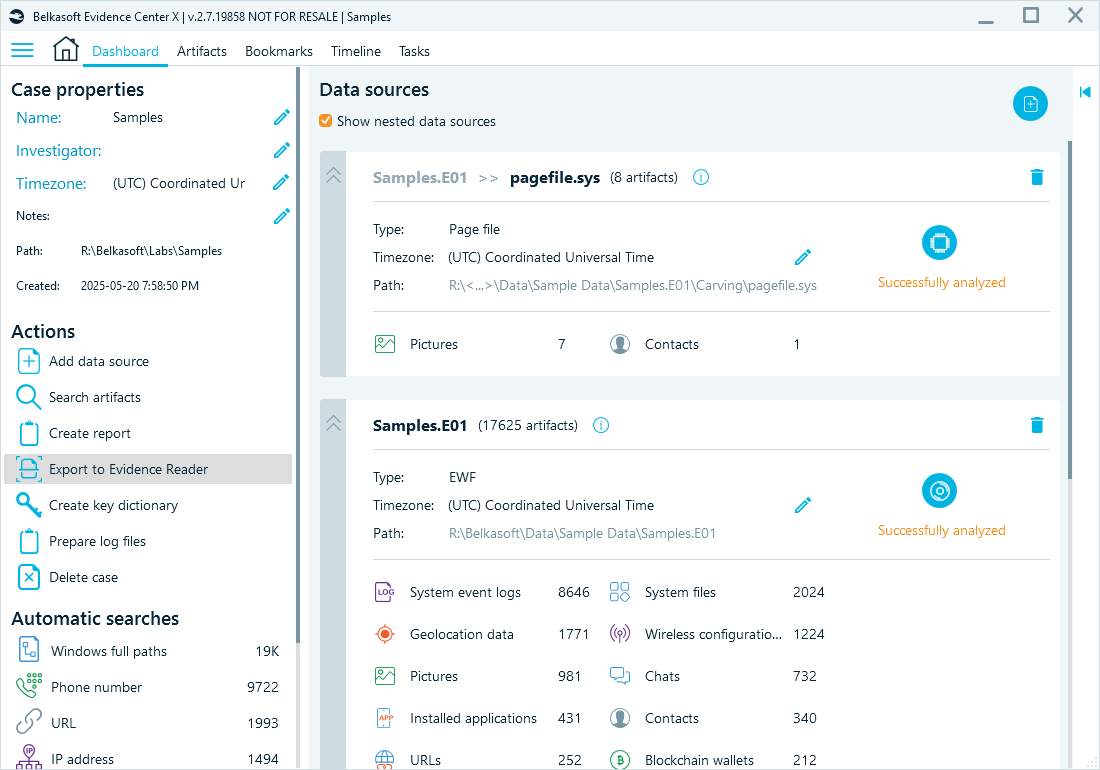The width and height of the screenshot is (1100, 770).
Task: Show info for Samples.E01 data source
Action: point(601,425)
